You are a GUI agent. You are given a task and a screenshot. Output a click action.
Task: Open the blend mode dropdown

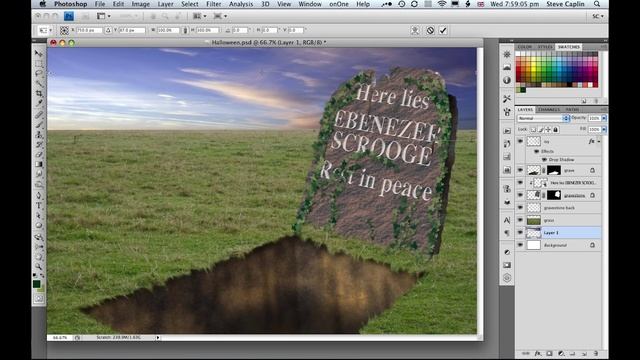coord(543,118)
